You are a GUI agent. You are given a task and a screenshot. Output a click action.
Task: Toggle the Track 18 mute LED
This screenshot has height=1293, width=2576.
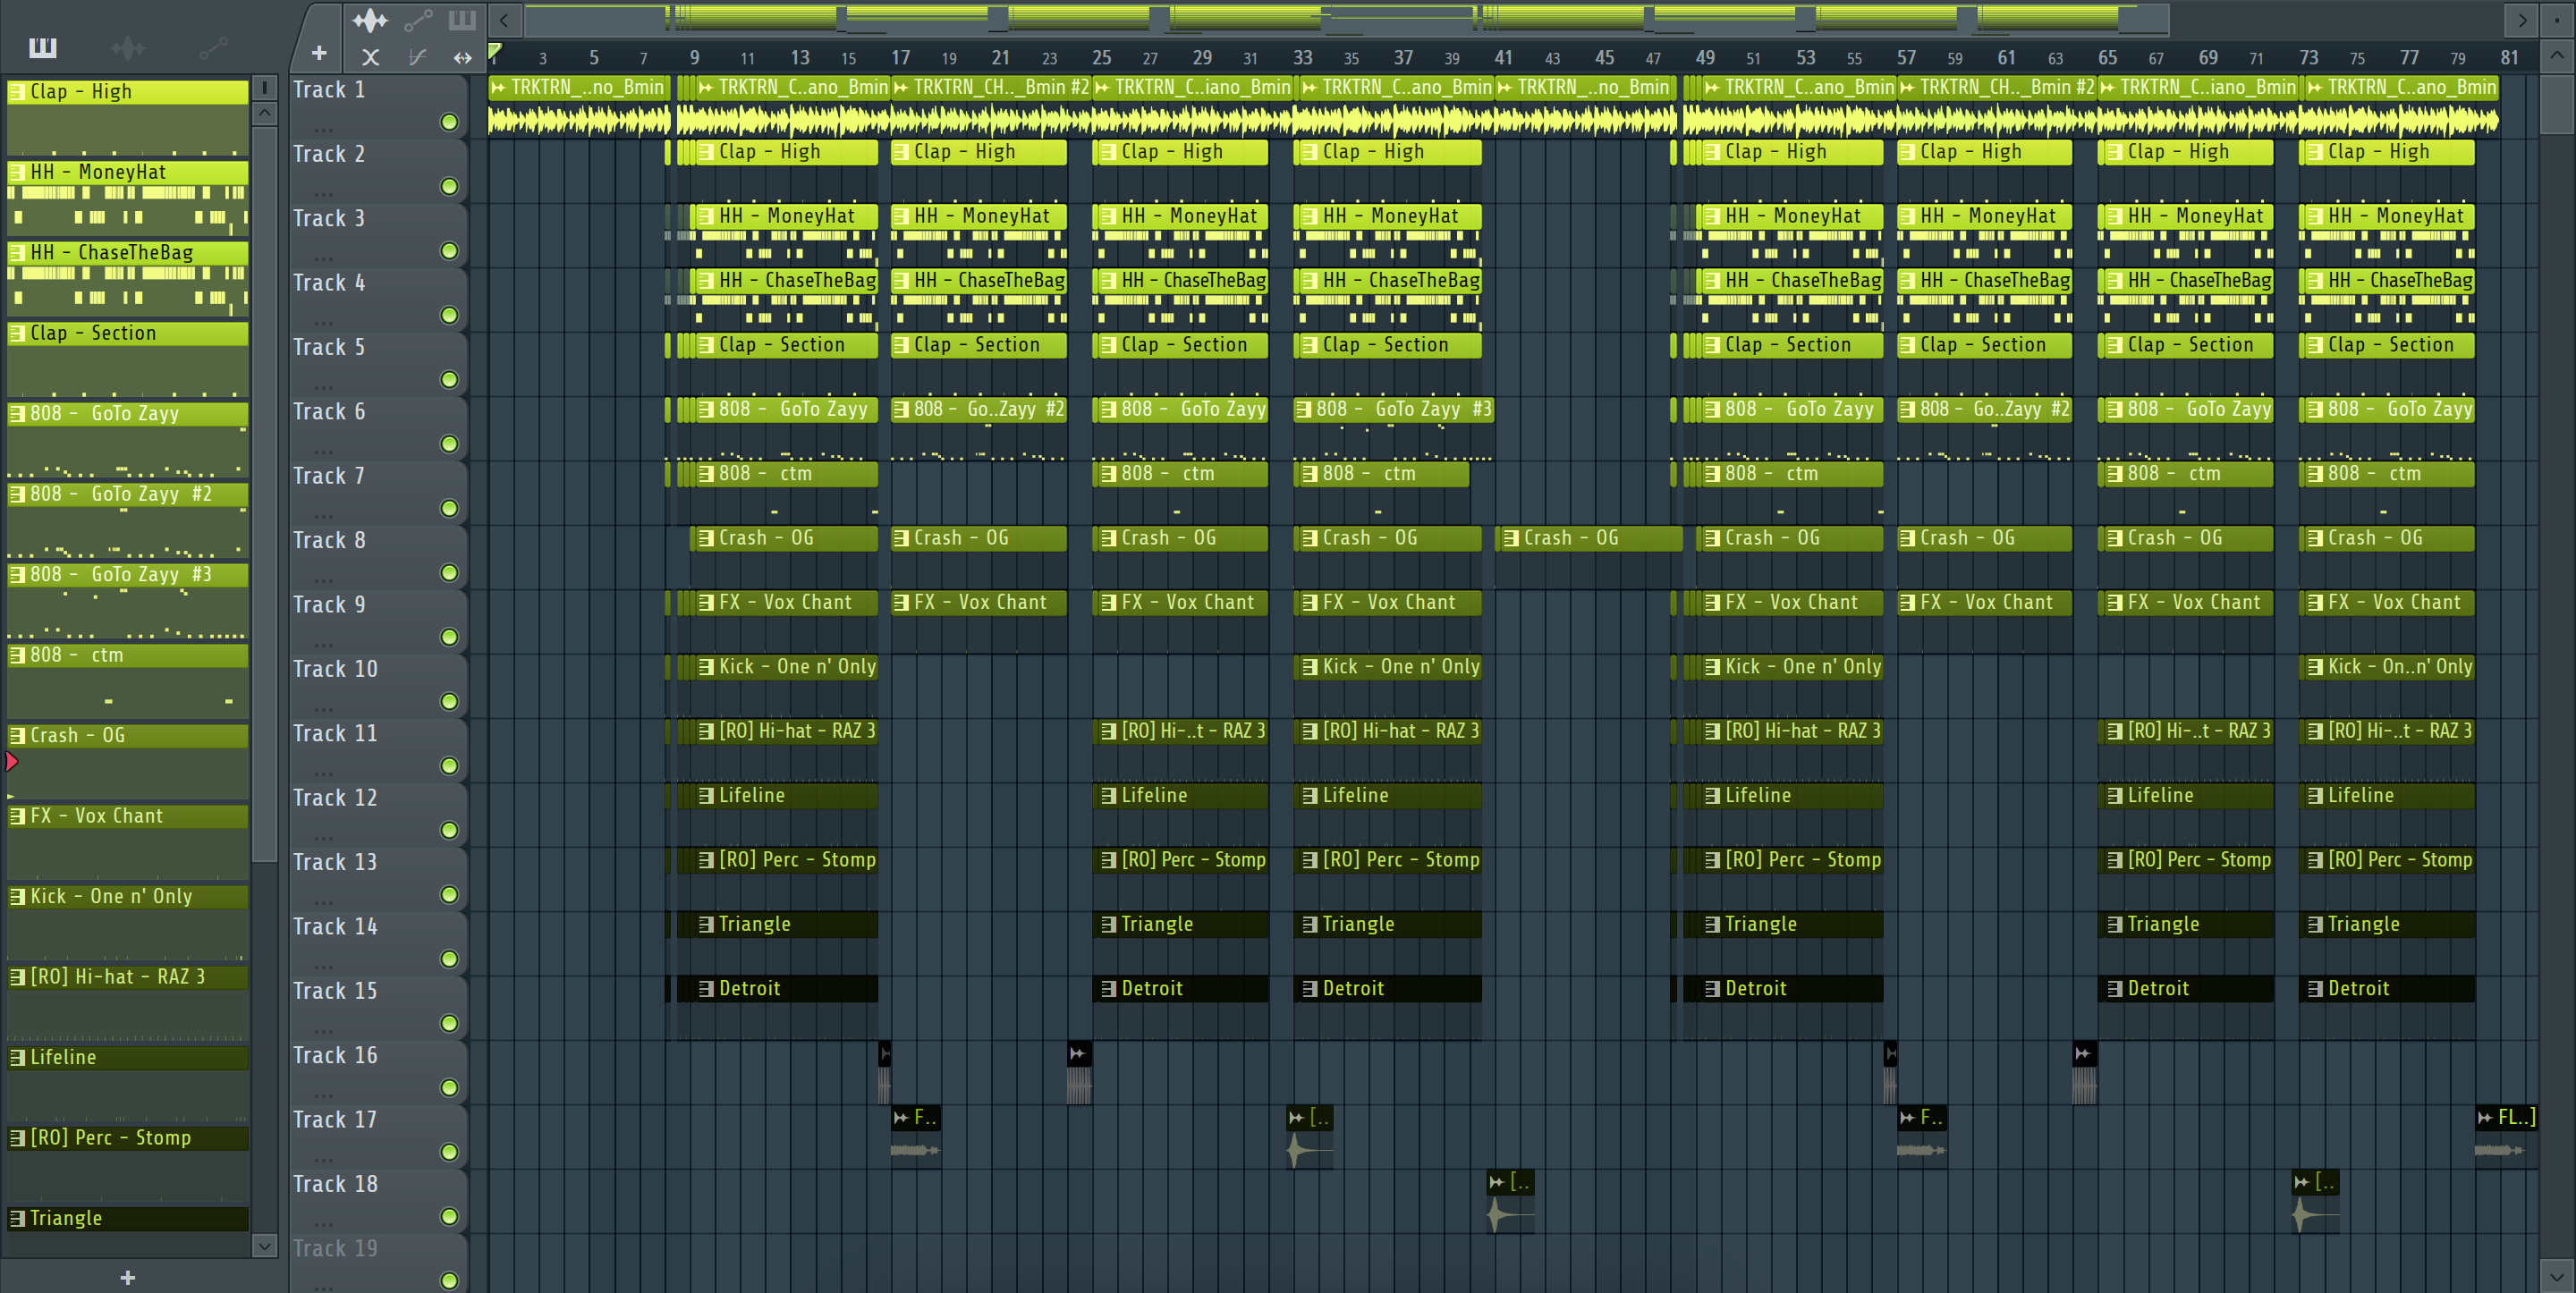coord(449,1217)
